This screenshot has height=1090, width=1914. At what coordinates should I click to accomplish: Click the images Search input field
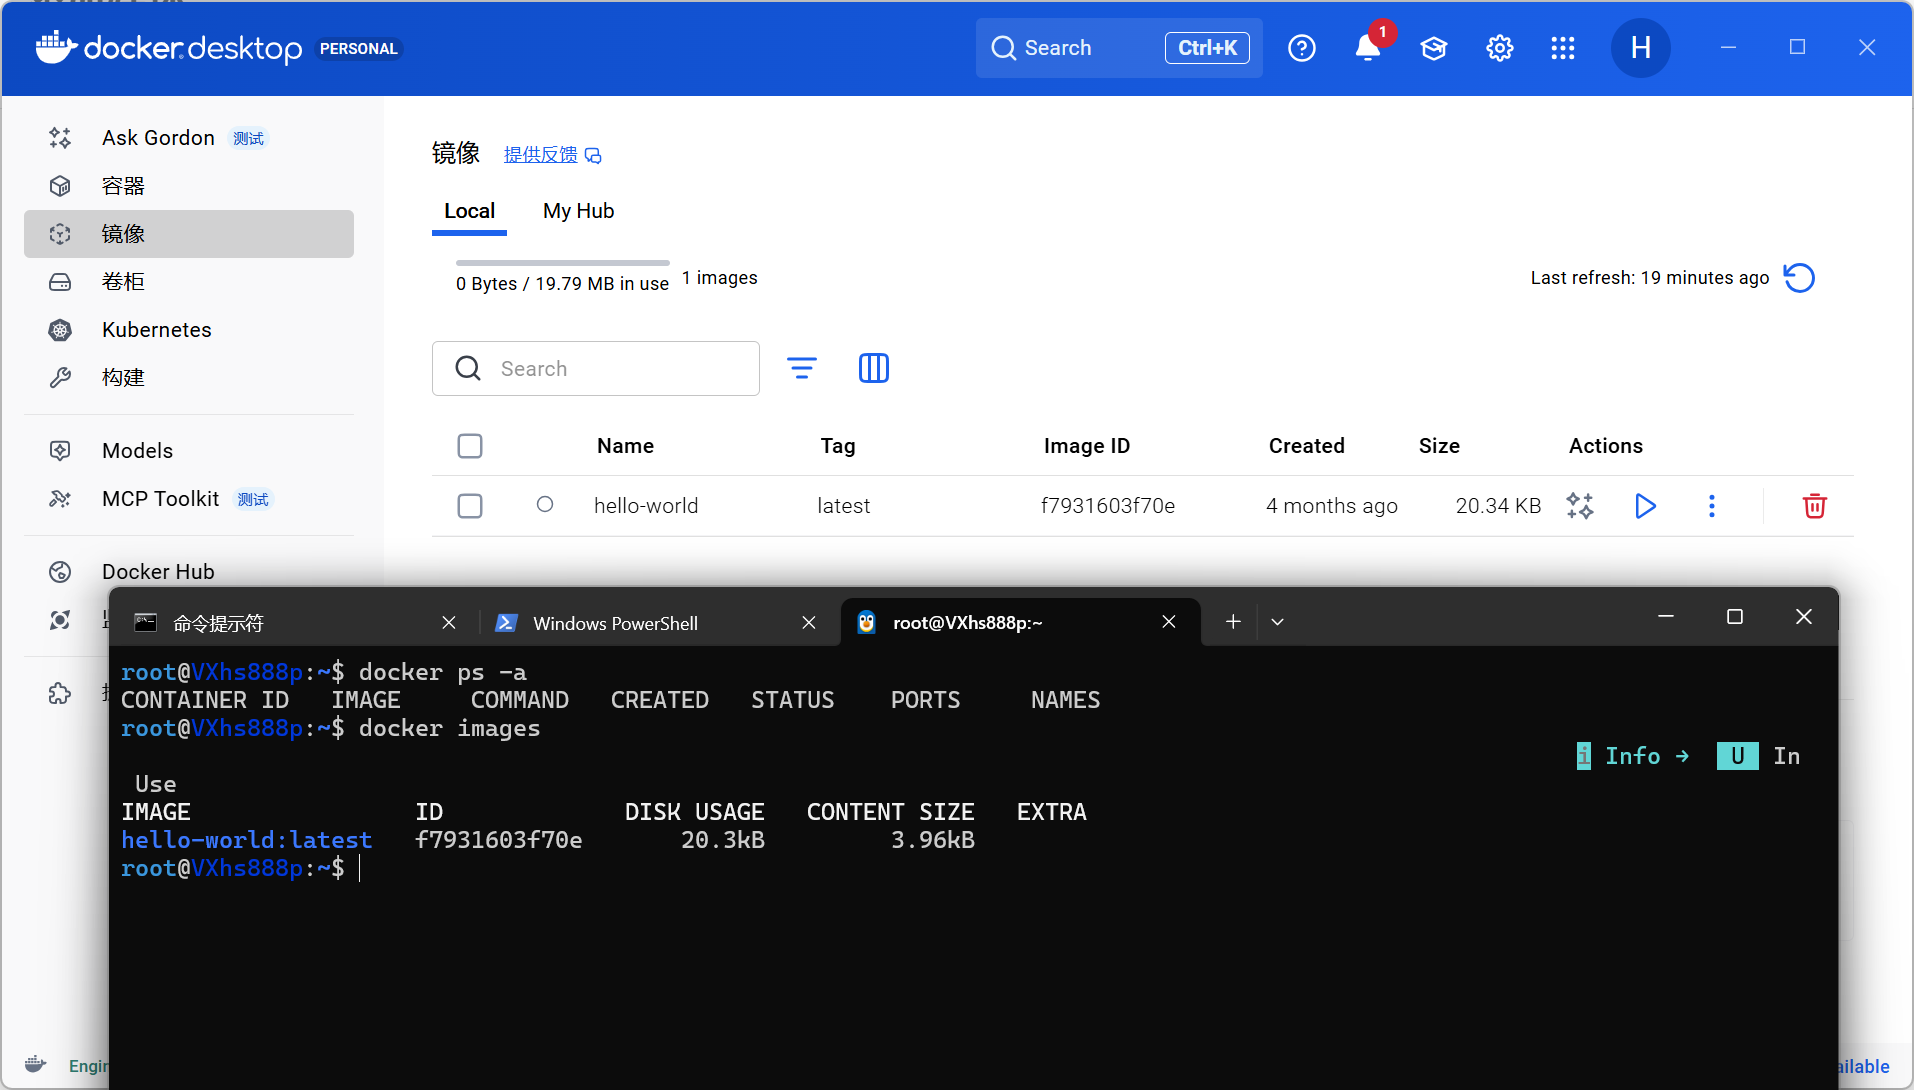610,368
